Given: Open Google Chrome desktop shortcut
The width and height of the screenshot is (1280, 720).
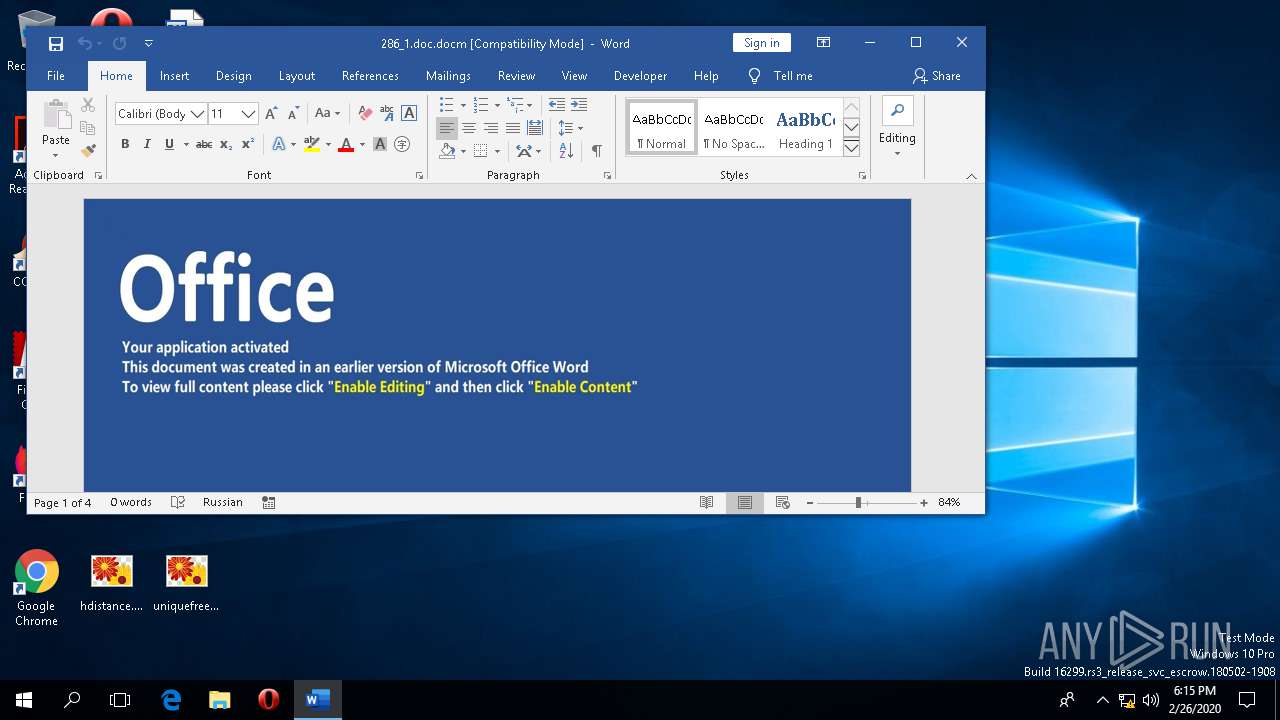Looking at the screenshot, I should pyautogui.click(x=36, y=588).
